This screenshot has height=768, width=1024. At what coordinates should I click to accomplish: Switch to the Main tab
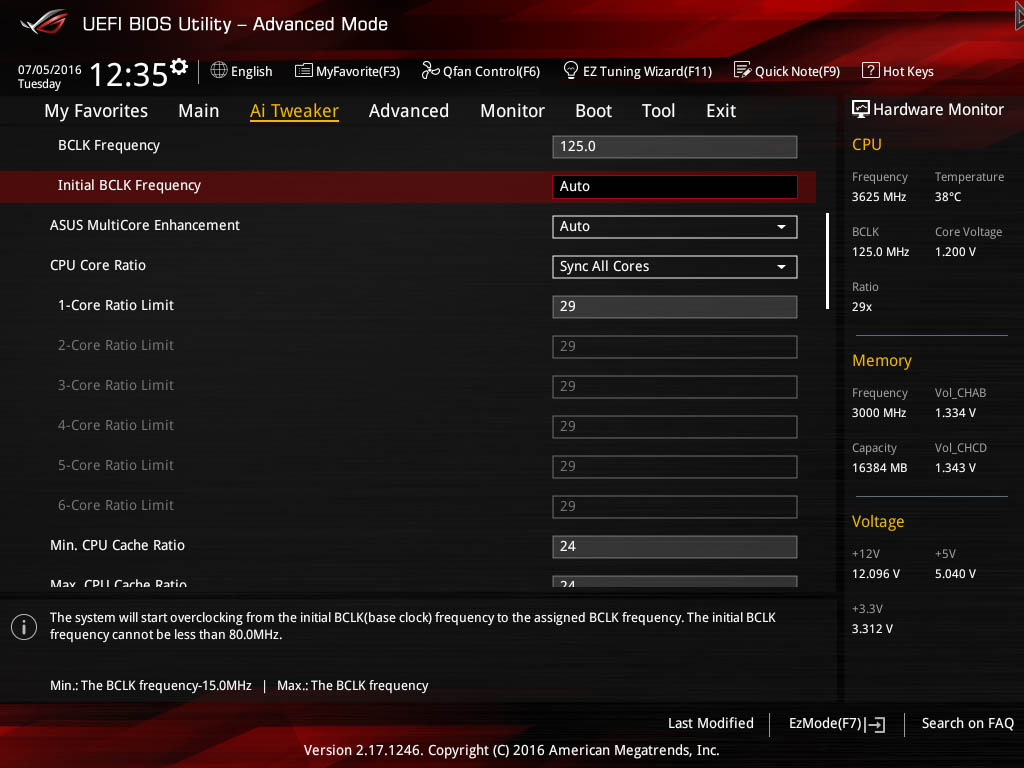pos(199,111)
